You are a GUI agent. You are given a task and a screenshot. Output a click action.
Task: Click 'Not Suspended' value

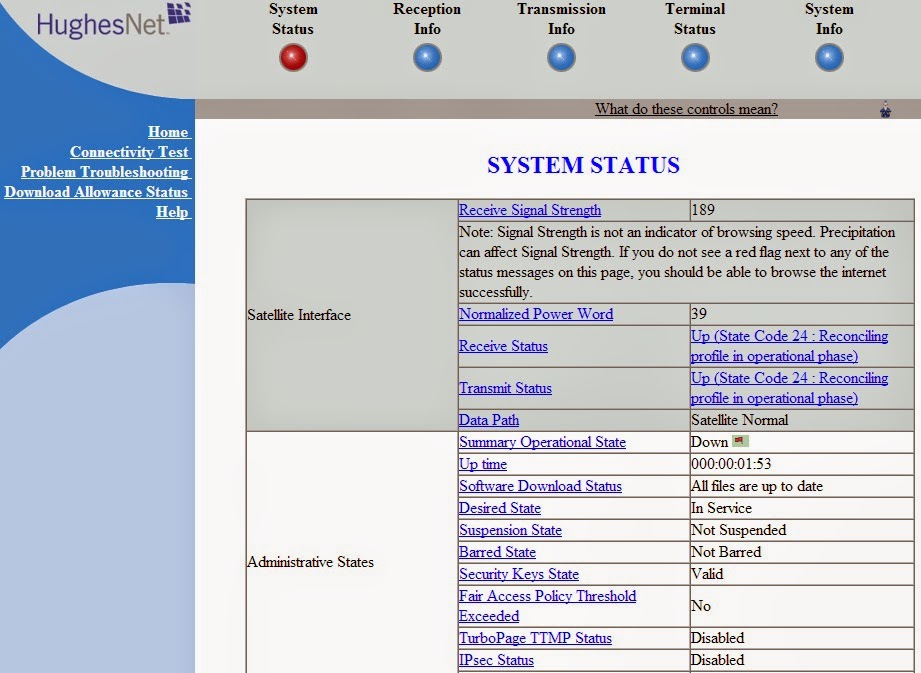(x=738, y=530)
